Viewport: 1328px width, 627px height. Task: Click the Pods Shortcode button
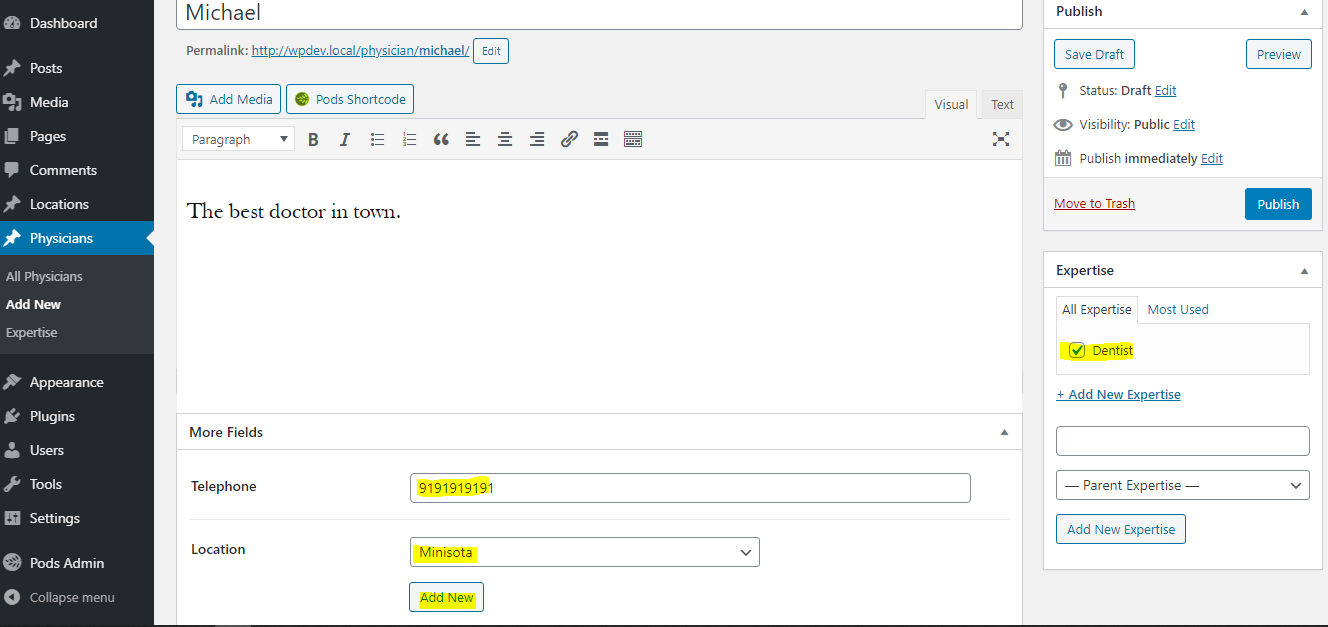click(350, 99)
